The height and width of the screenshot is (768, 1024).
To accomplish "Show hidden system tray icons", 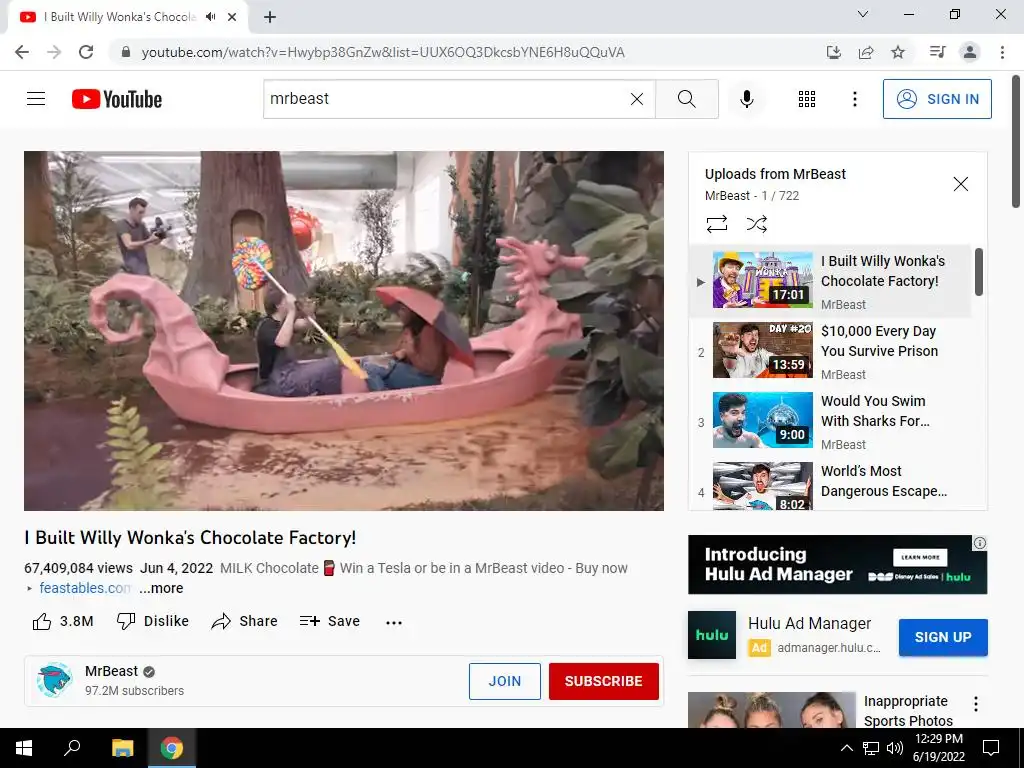I will point(846,748).
